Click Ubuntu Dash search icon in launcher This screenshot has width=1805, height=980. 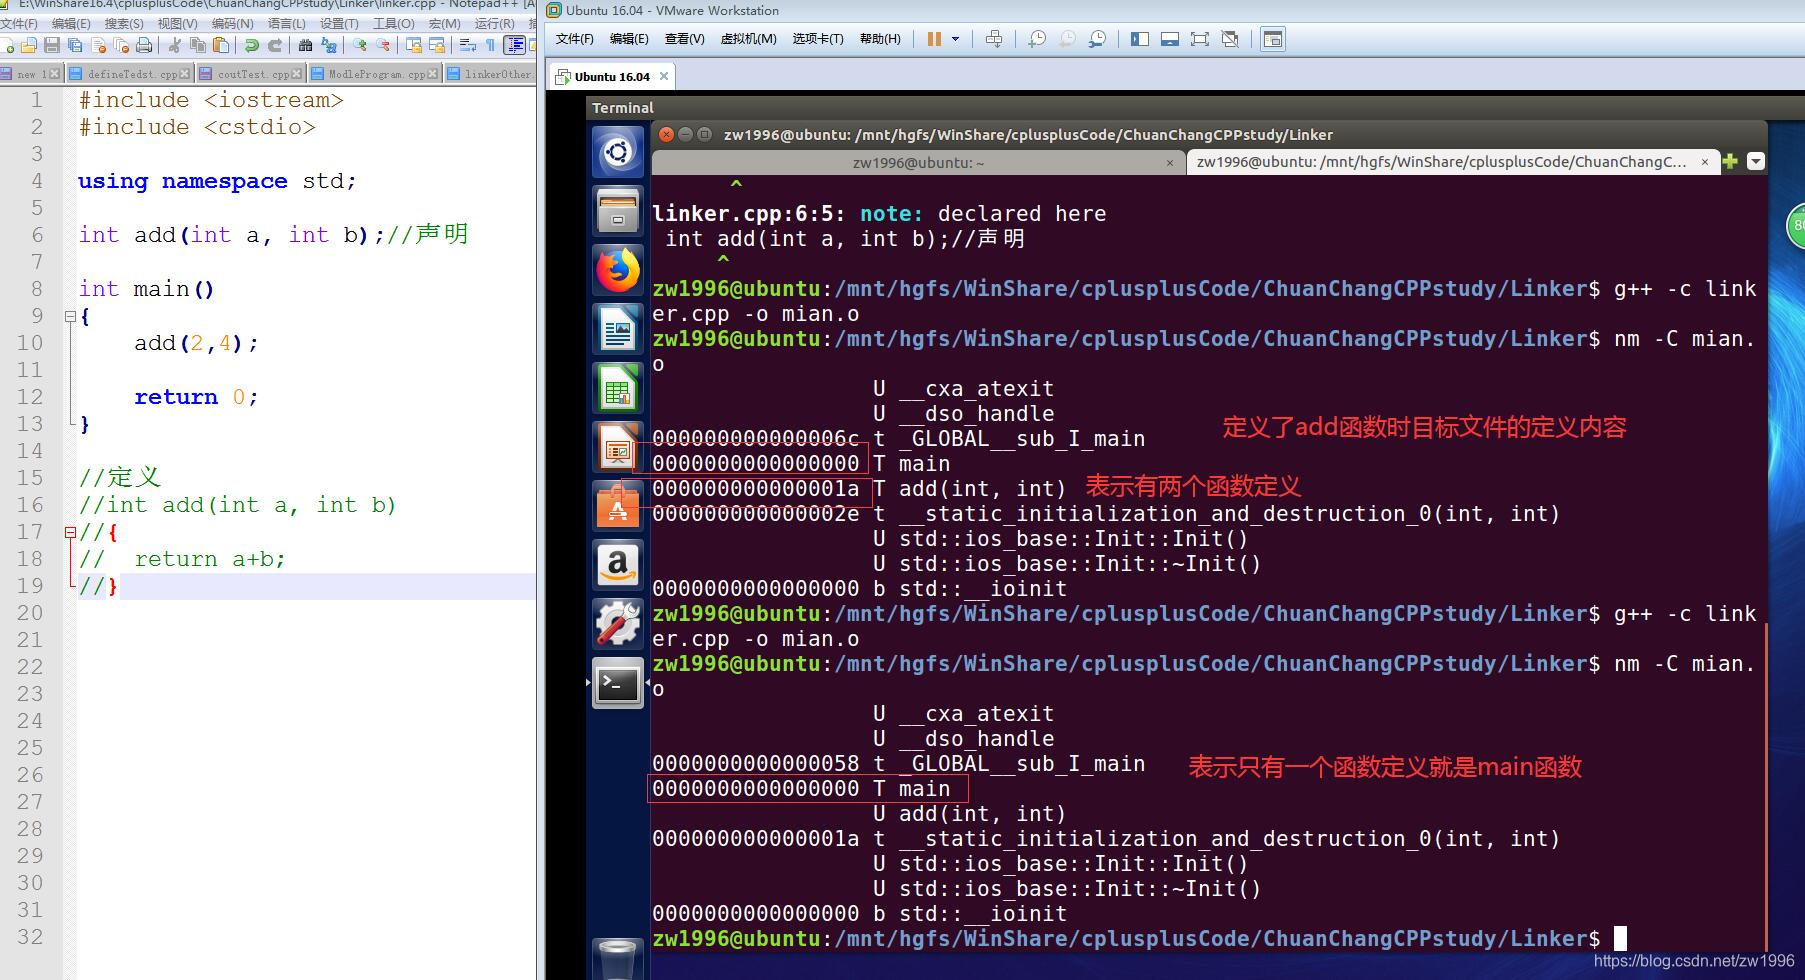618,152
